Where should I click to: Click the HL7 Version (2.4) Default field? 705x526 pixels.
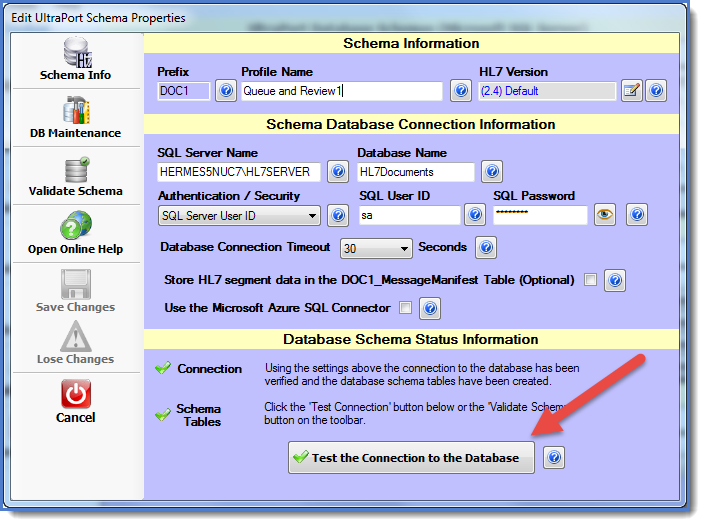click(547, 91)
